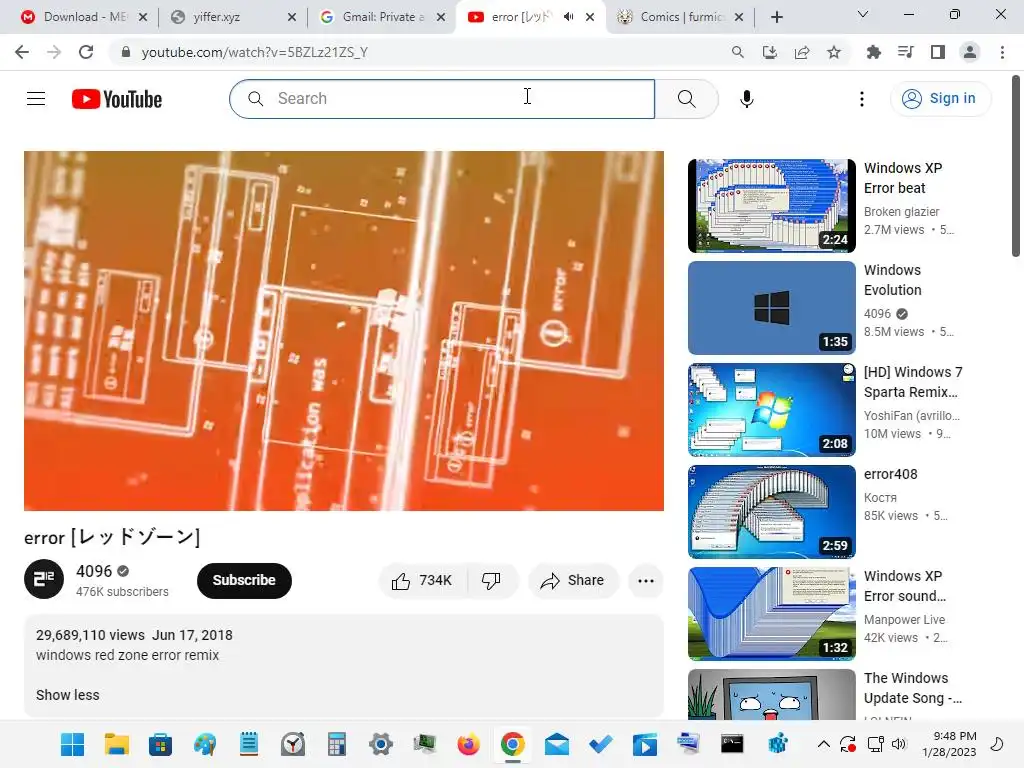The height and width of the screenshot is (768, 1024).
Task: Open Windows 7 Sparta Remix thumbnail
Action: point(772,409)
